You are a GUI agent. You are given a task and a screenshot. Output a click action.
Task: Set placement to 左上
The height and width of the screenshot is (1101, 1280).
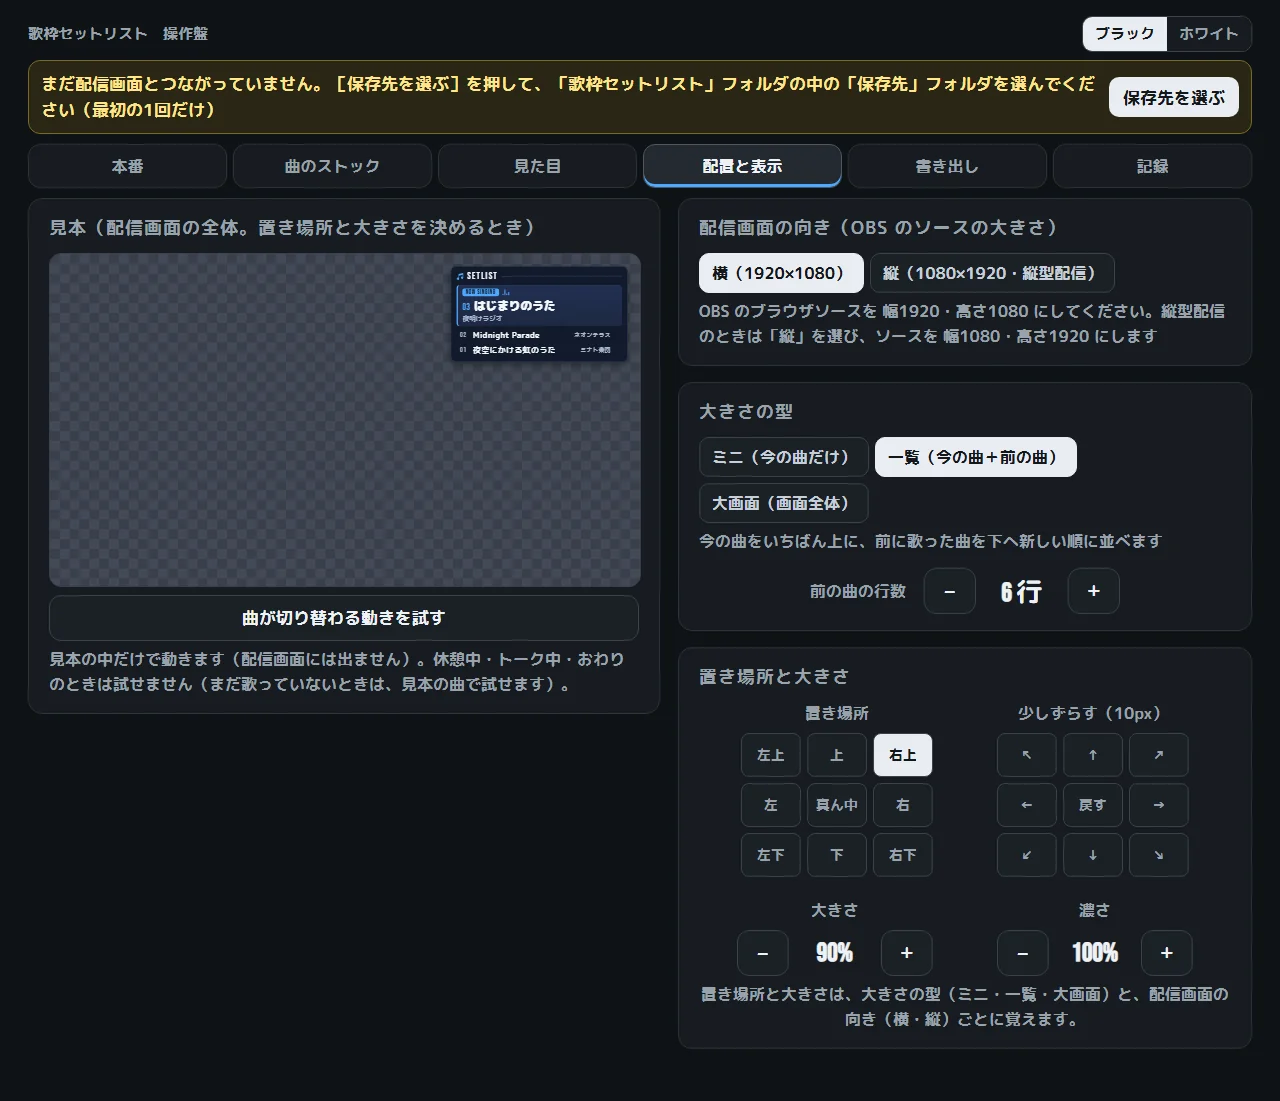tap(770, 755)
